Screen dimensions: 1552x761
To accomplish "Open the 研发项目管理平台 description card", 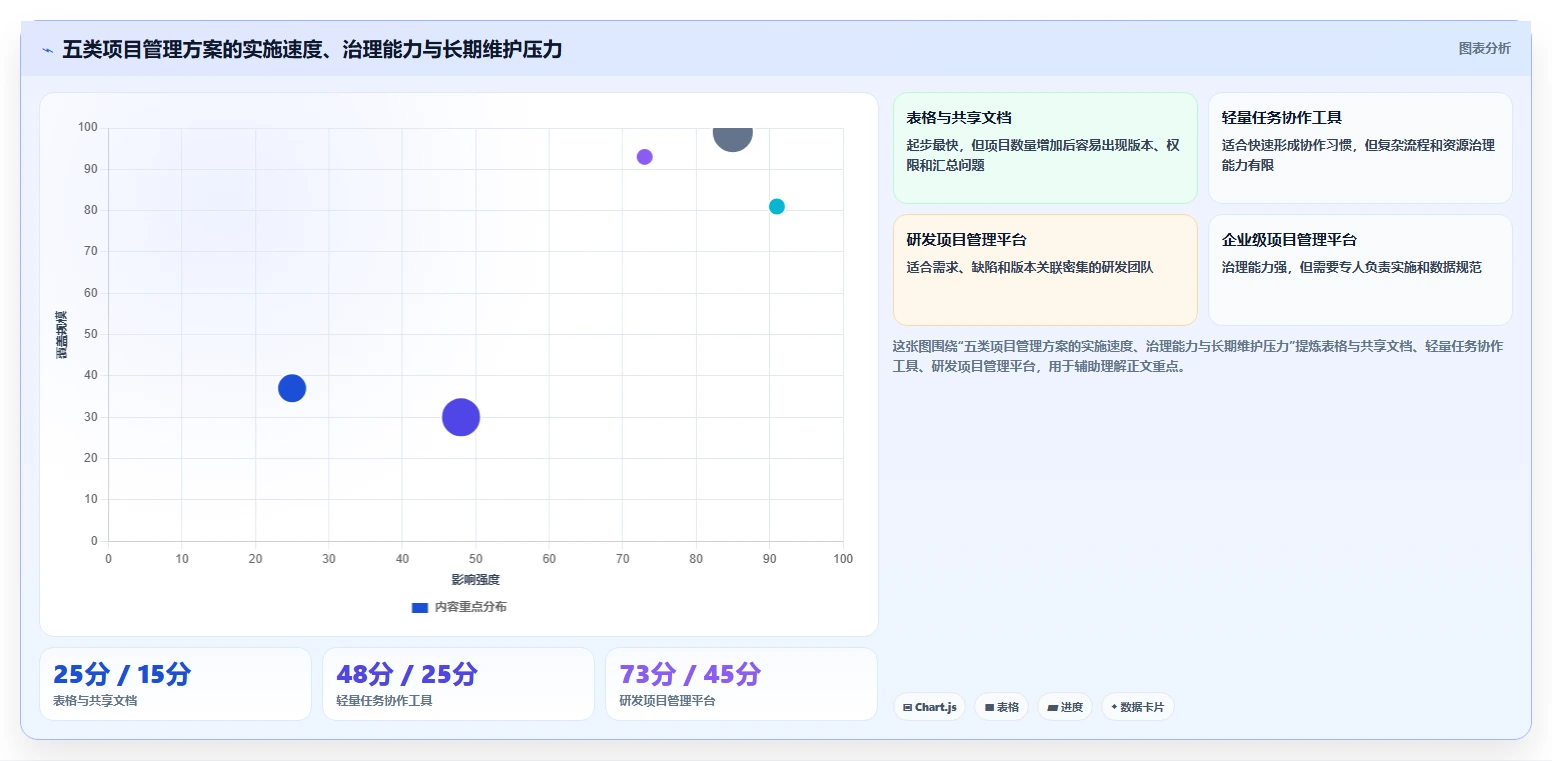I will pos(1045,270).
